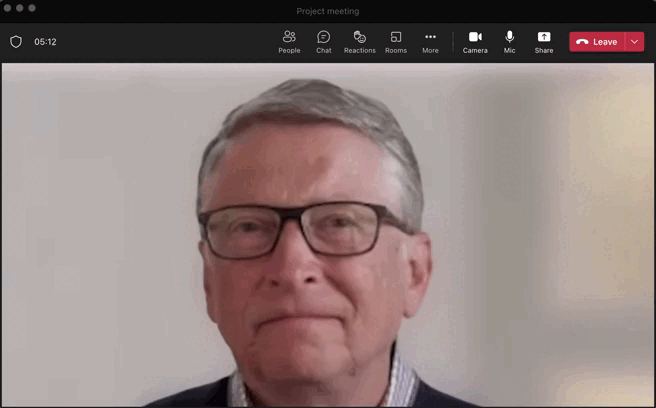Image resolution: width=656 pixels, height=408 pixels.
Task: Click the shield security icon
Action: pyautogui.click(x=16, y=42)
